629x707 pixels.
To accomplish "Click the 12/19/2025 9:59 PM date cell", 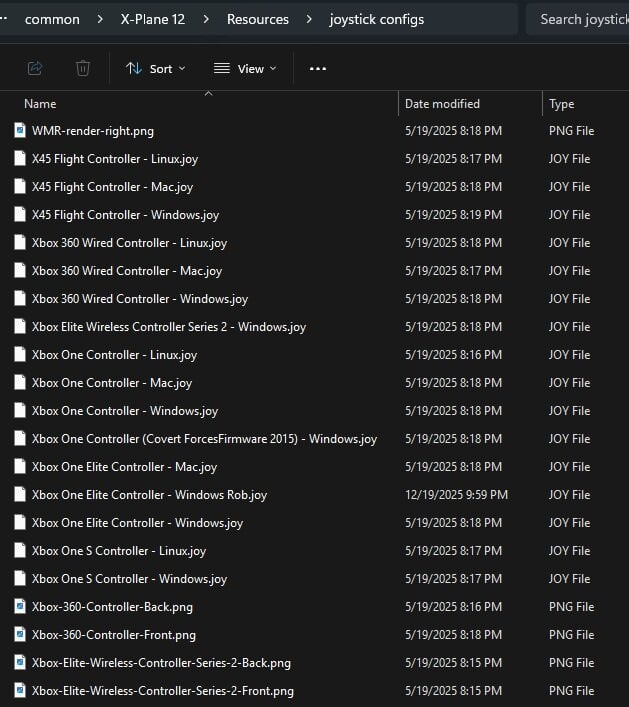I will click(x=456, y=495).
